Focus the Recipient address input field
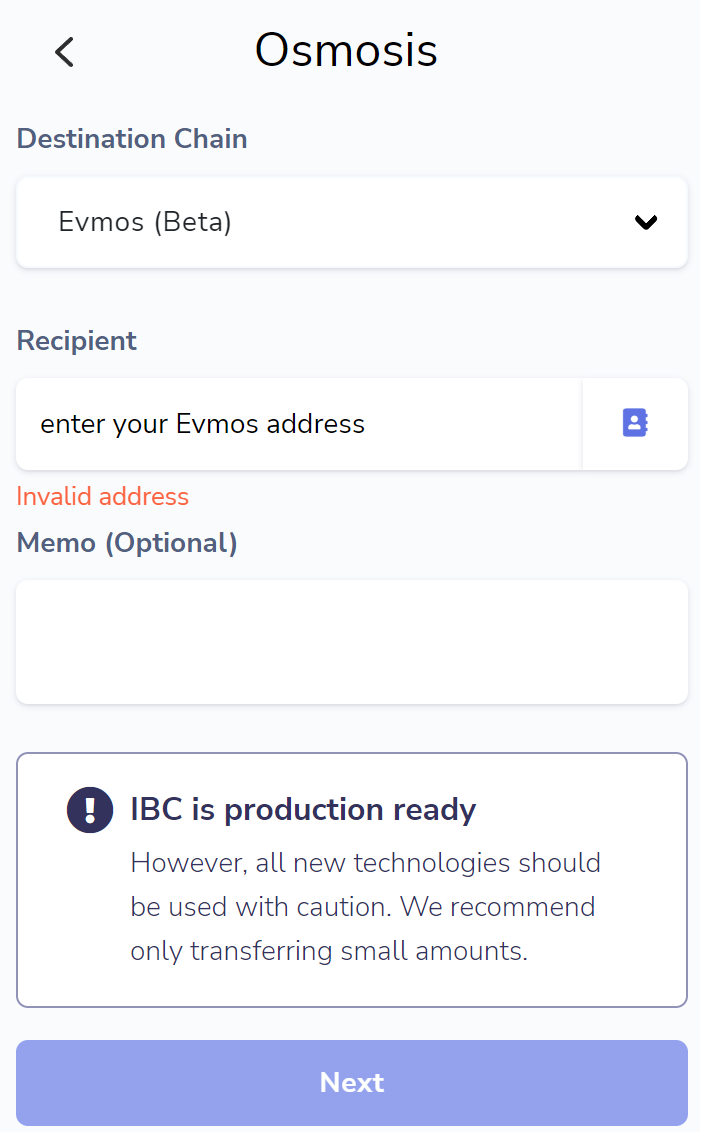This screenshot has width=711, height=1133. 299,424
